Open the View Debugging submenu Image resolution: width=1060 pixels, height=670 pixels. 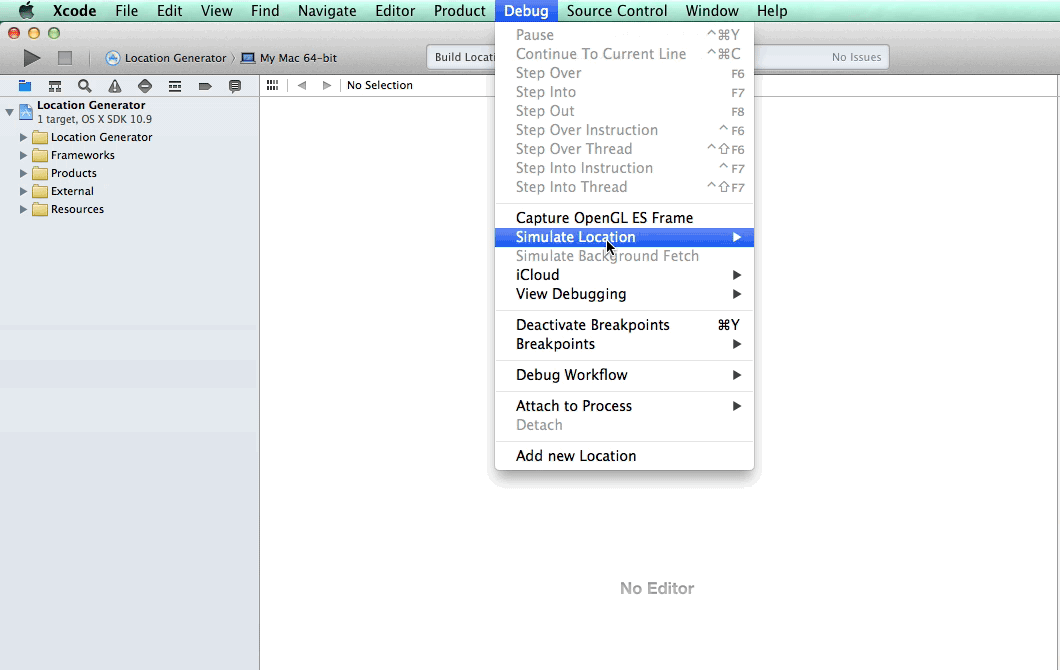coord(624,294)
